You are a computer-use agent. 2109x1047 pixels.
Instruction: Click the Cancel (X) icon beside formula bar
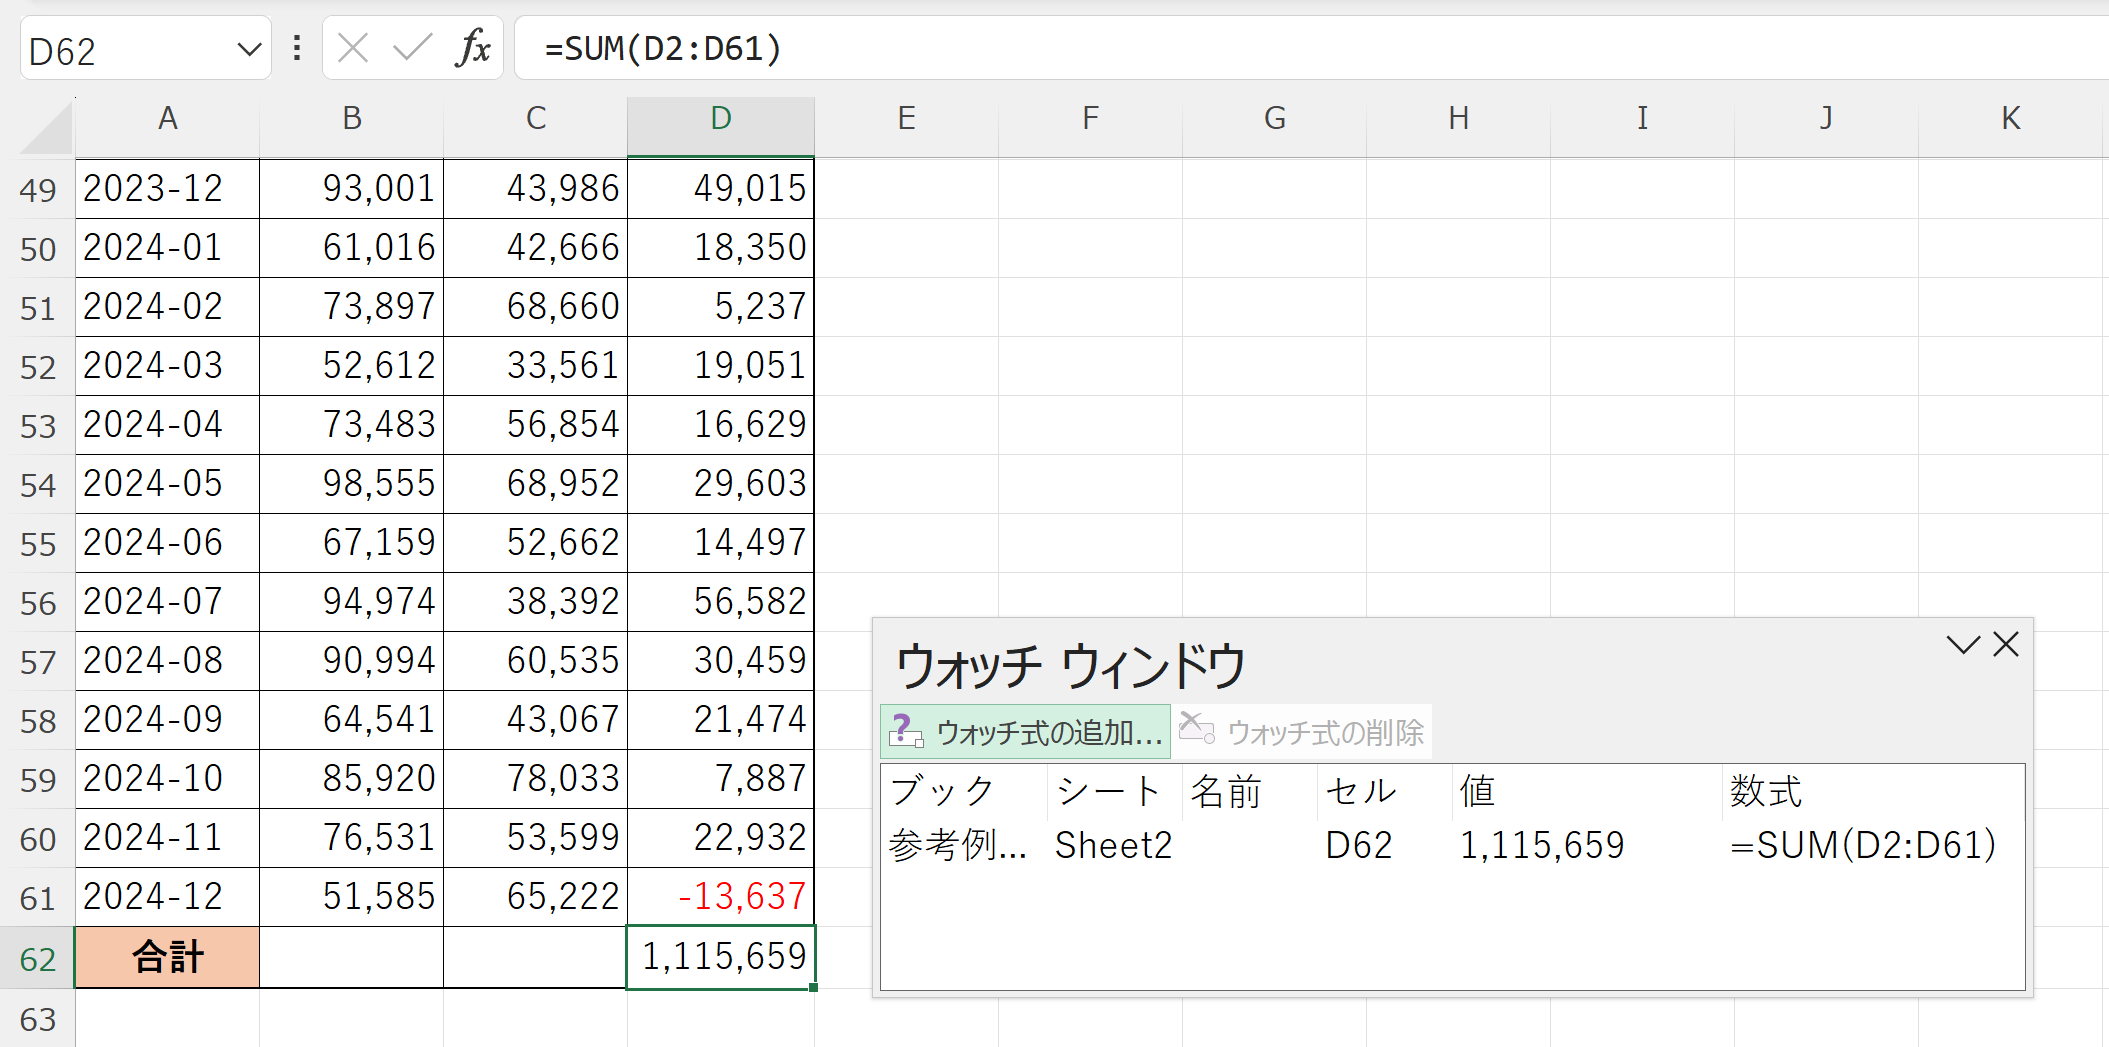point(352,47)
